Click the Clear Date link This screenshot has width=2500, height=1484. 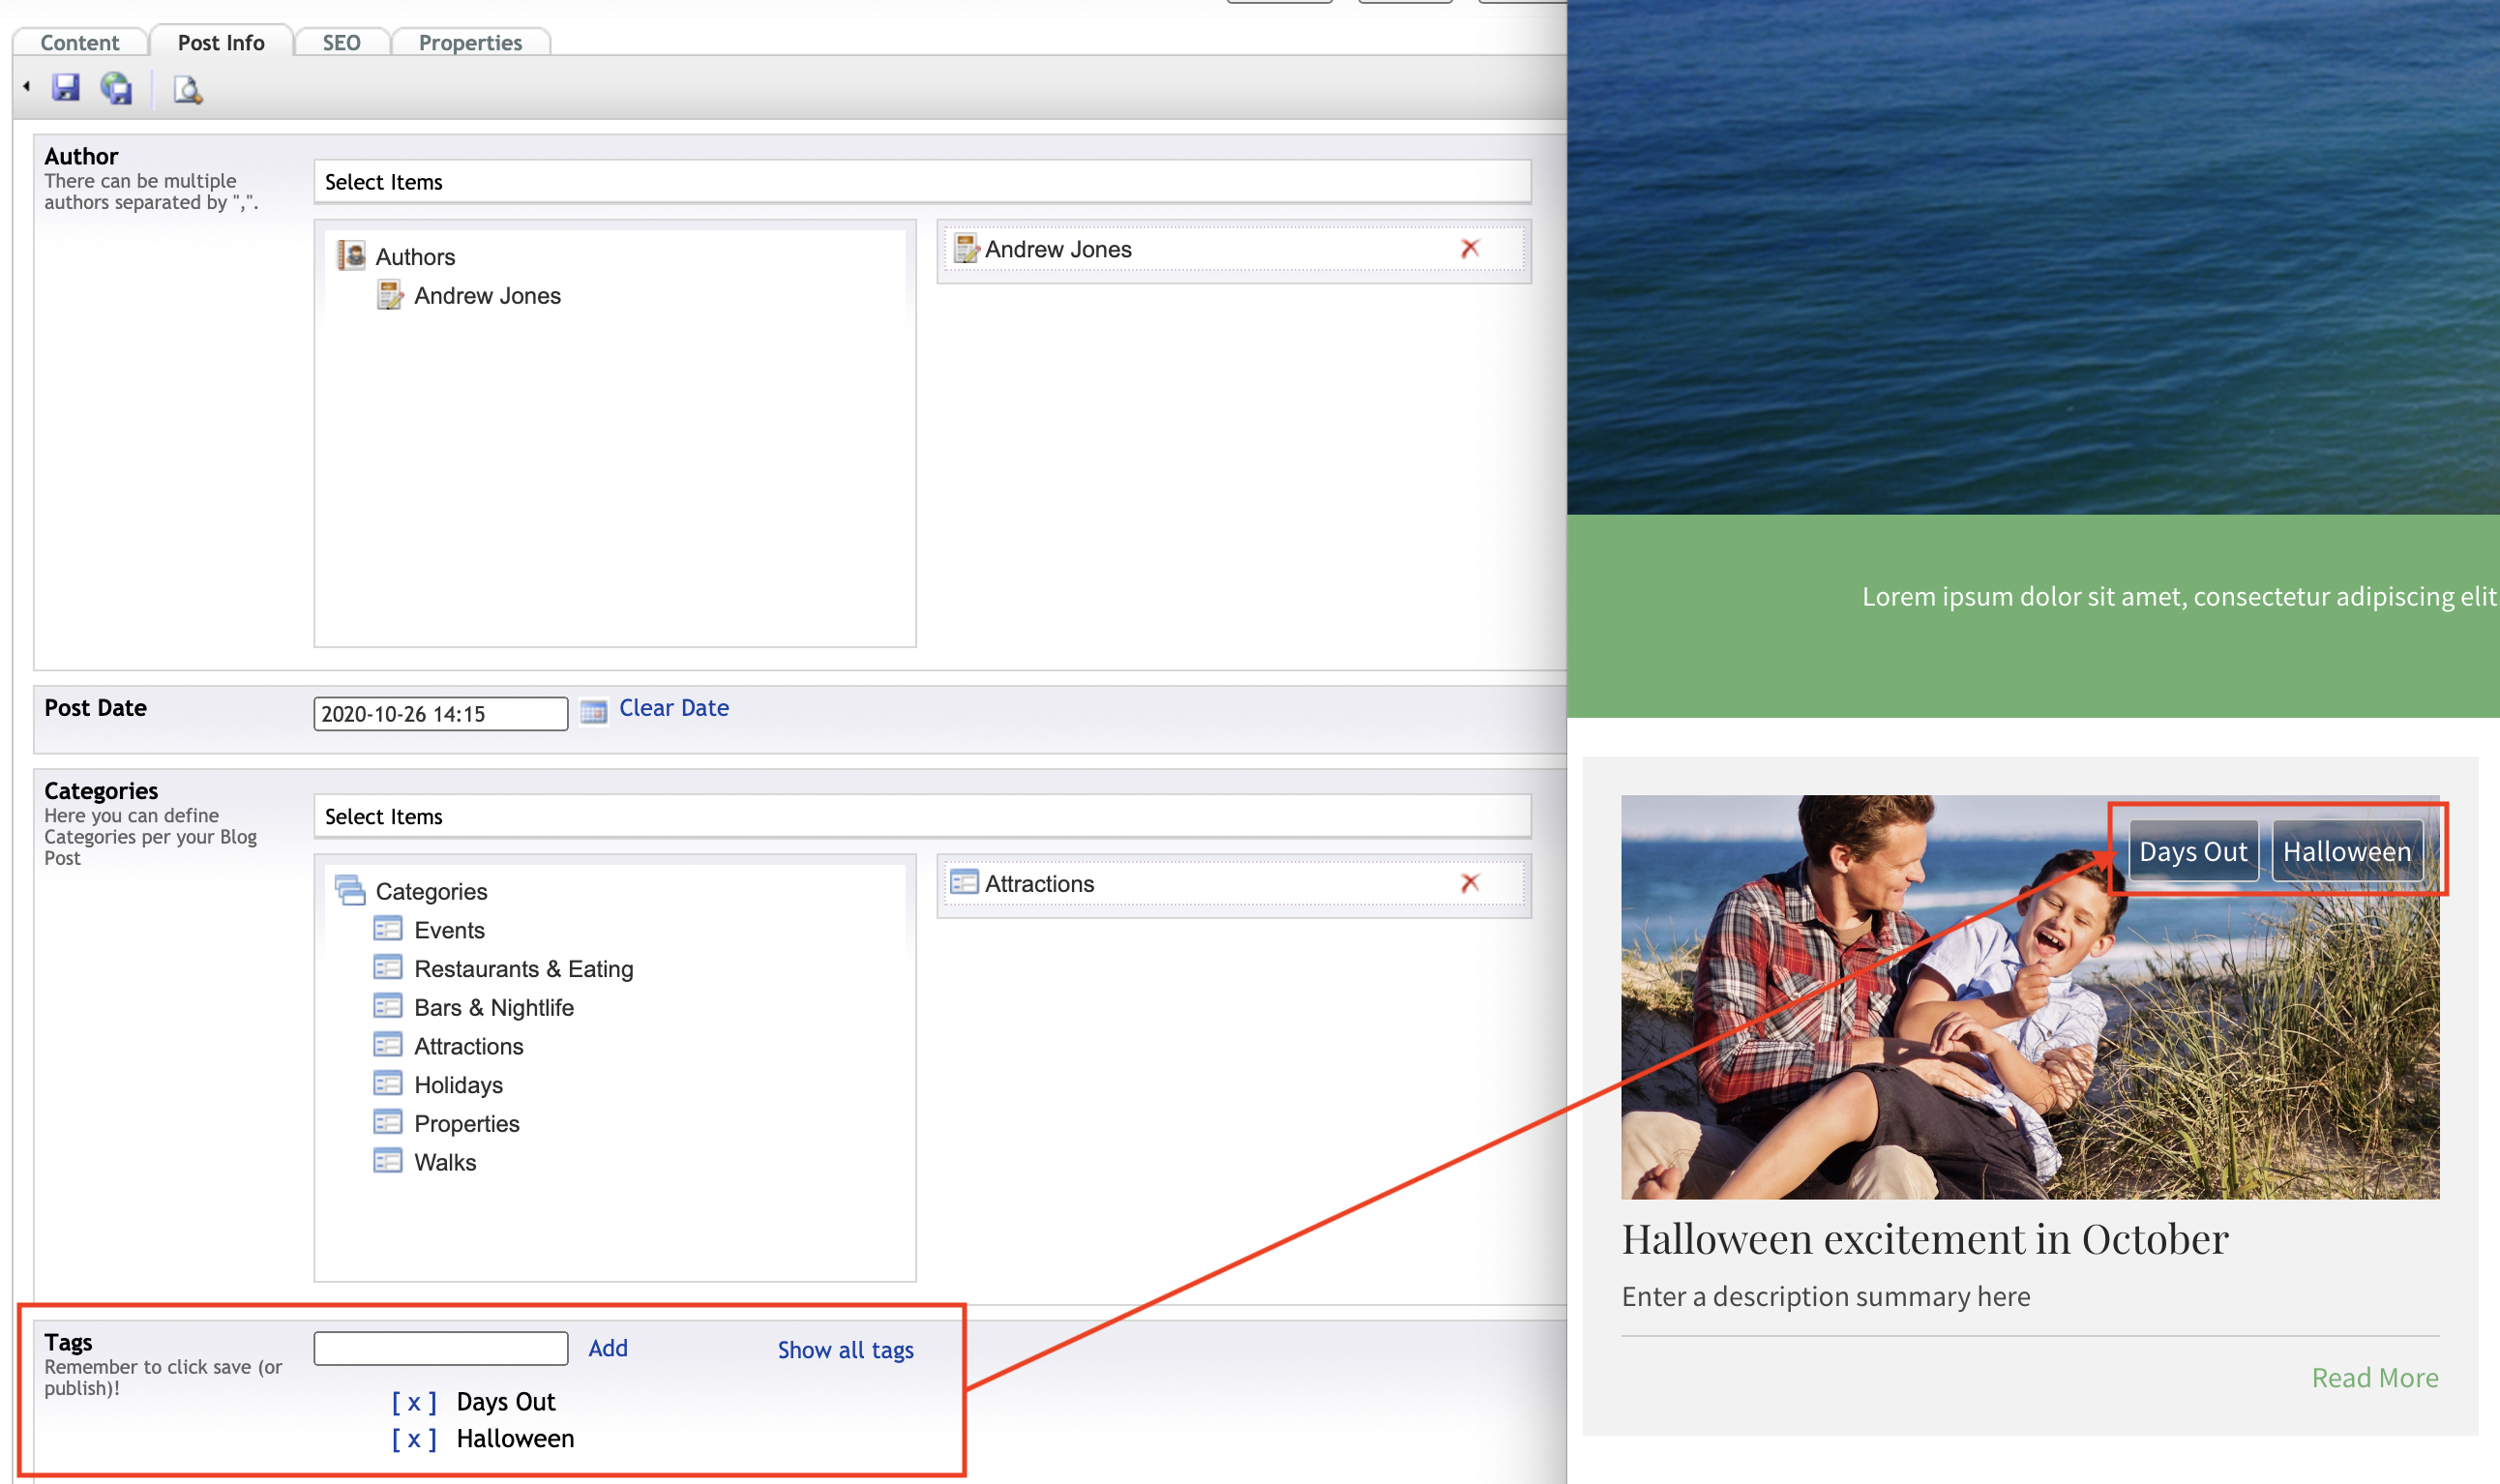pyautogui.click(x=674, y=708)
